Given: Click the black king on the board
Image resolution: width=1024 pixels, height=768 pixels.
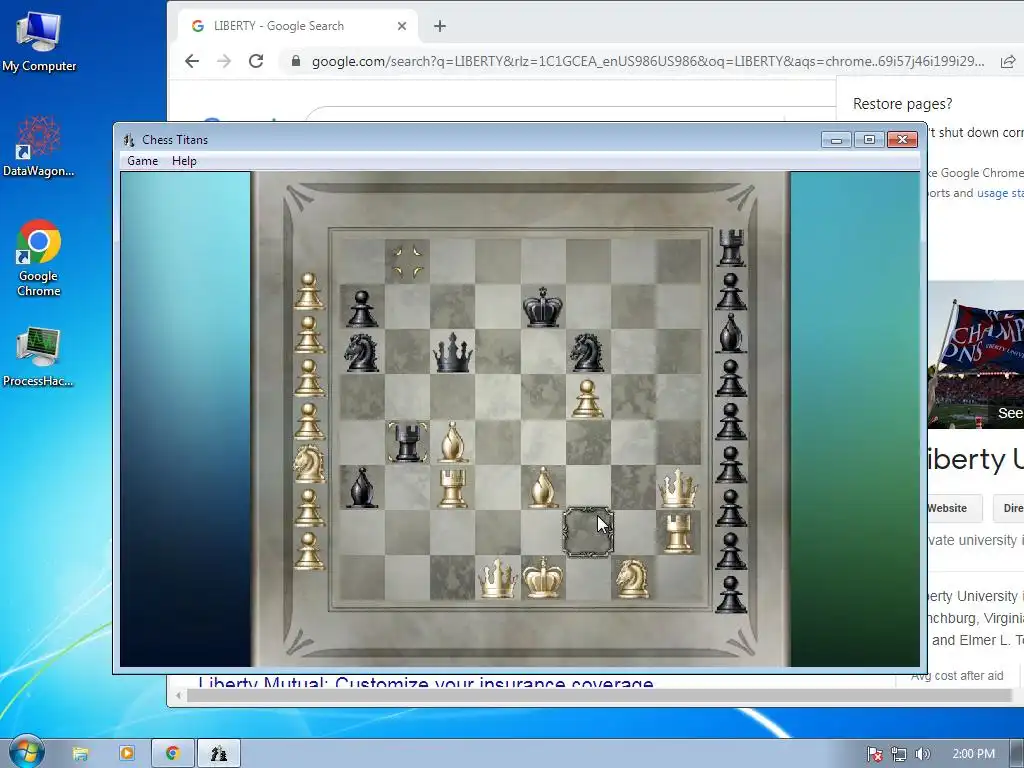Looking at the screenshot, I should click(x=543, y=306).
